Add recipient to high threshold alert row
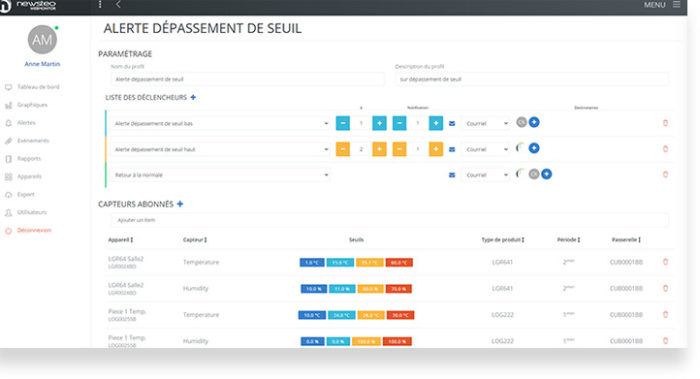The height and width of the screenshot is (379, 700). tap(534, 148)
